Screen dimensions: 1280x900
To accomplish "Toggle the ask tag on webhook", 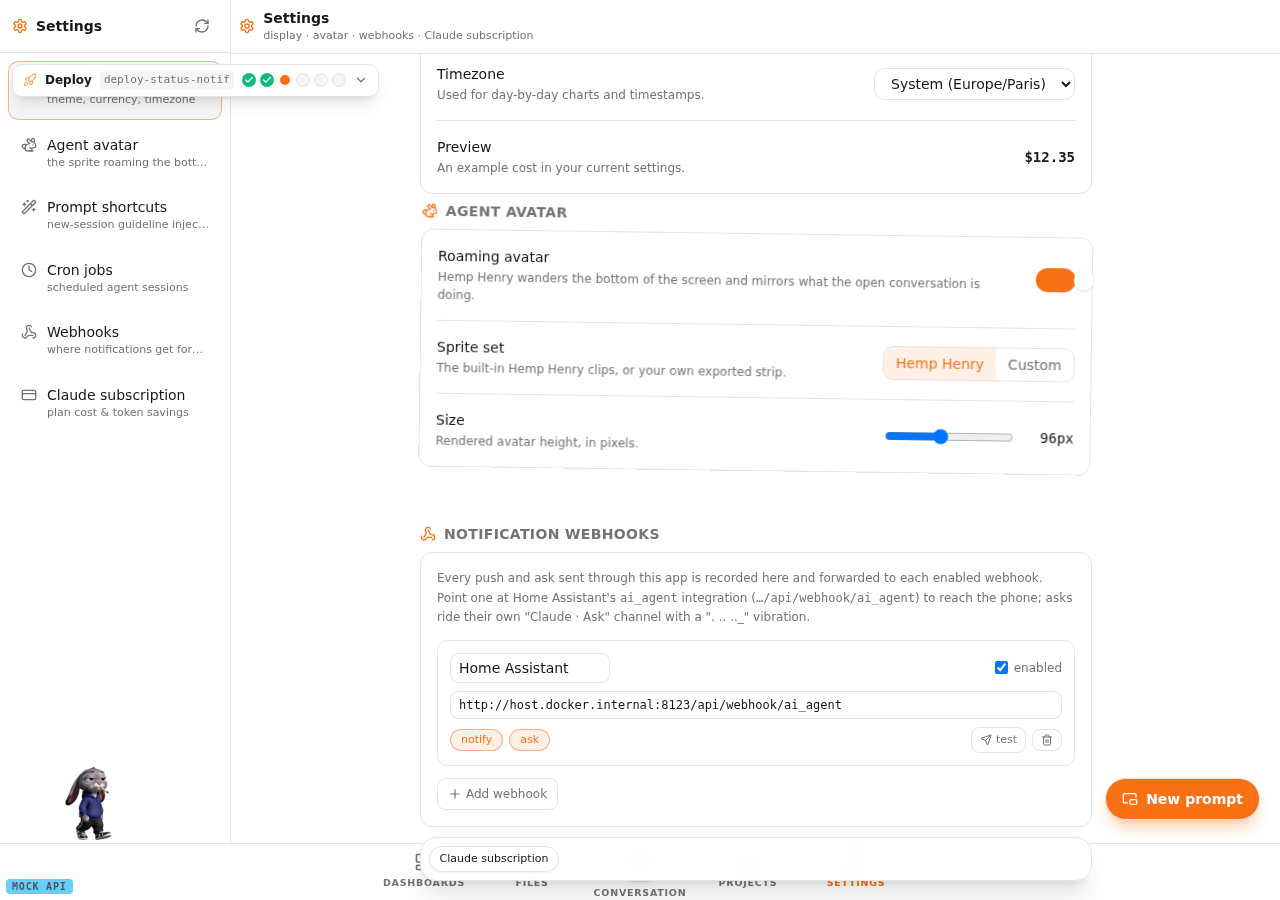I will pyautogui.click(x=529, y=740).
